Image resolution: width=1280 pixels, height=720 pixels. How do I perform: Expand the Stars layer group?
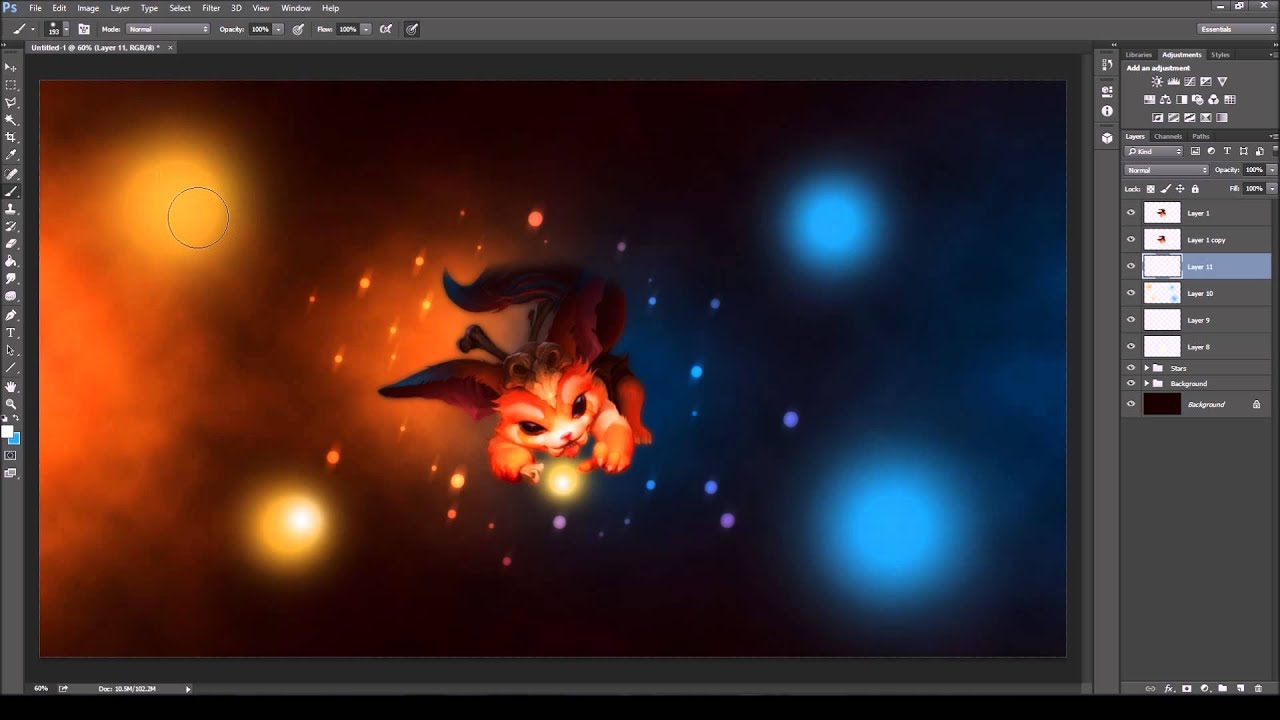(1146, 368)
